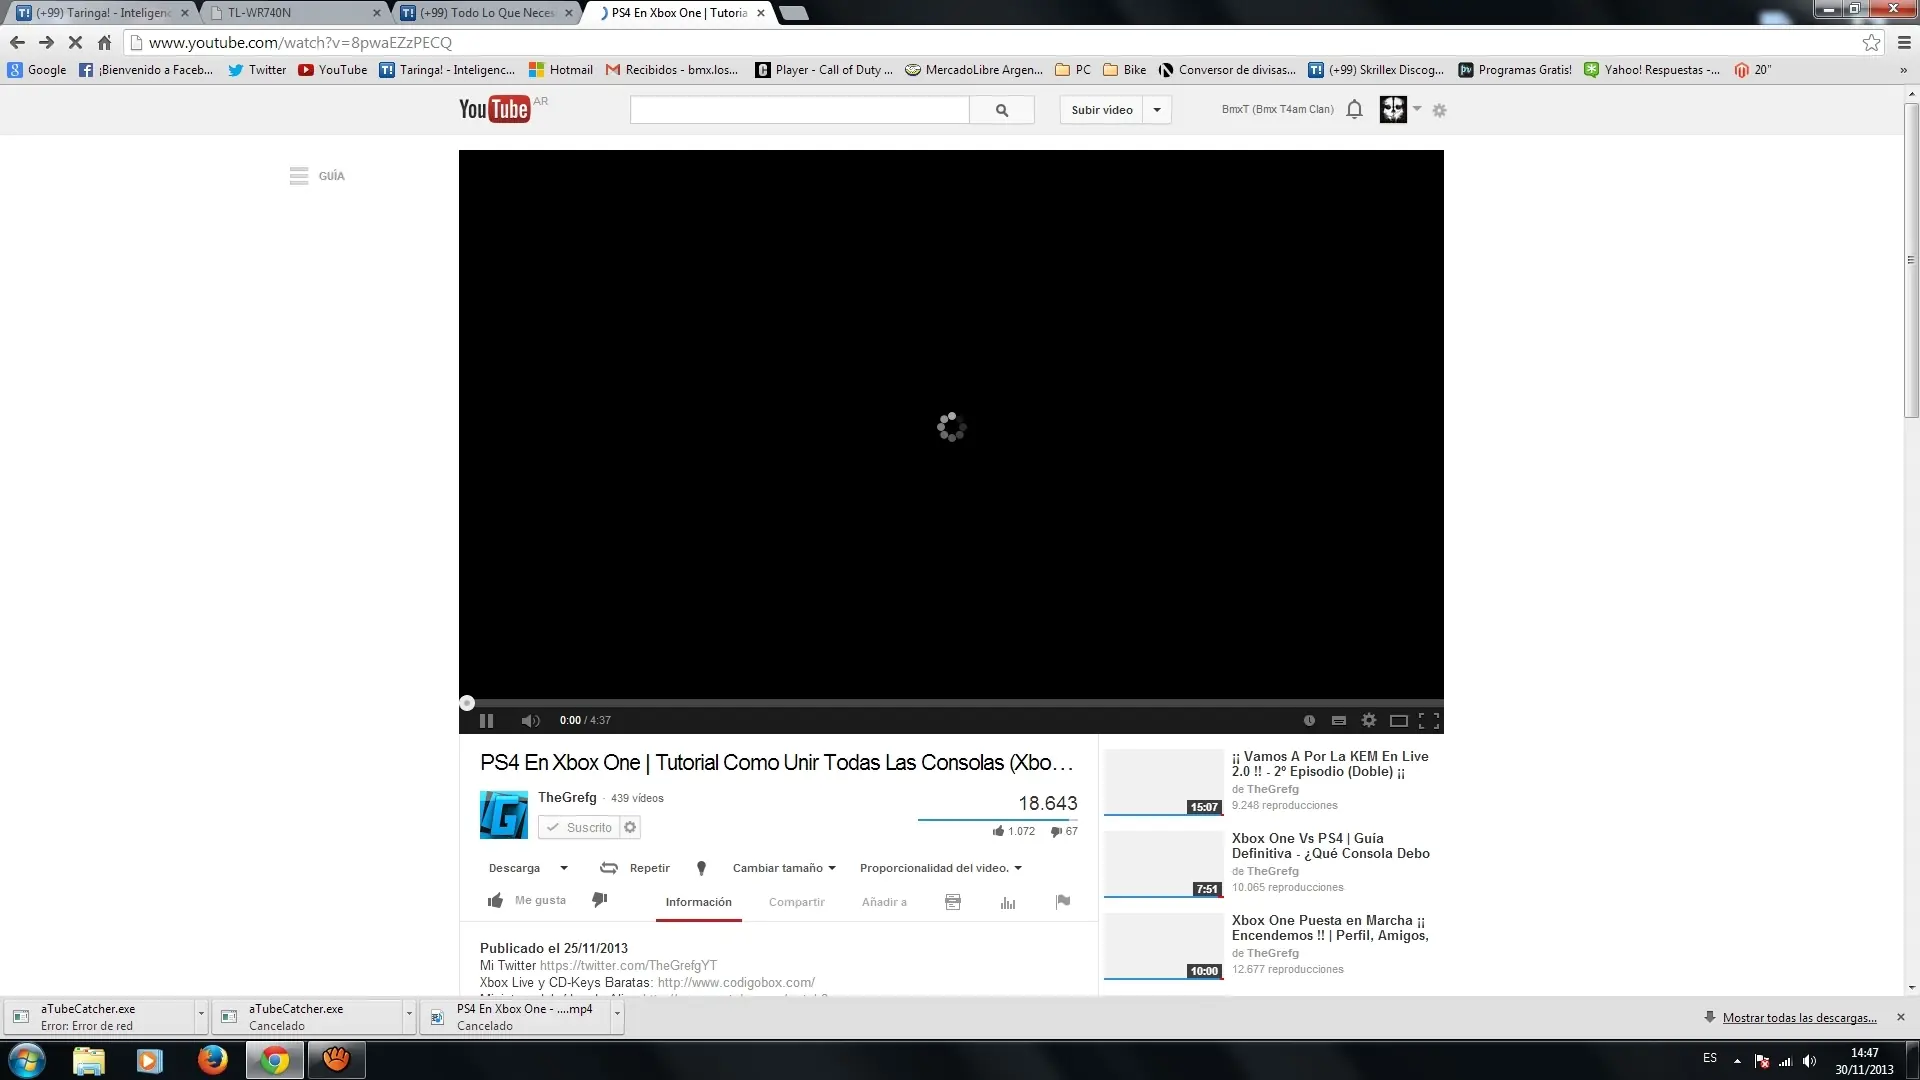Launch Firefox from the taskbar
Image resolution: width=1920 pixels, height=1080 pixels.
tap(212, 1060)
